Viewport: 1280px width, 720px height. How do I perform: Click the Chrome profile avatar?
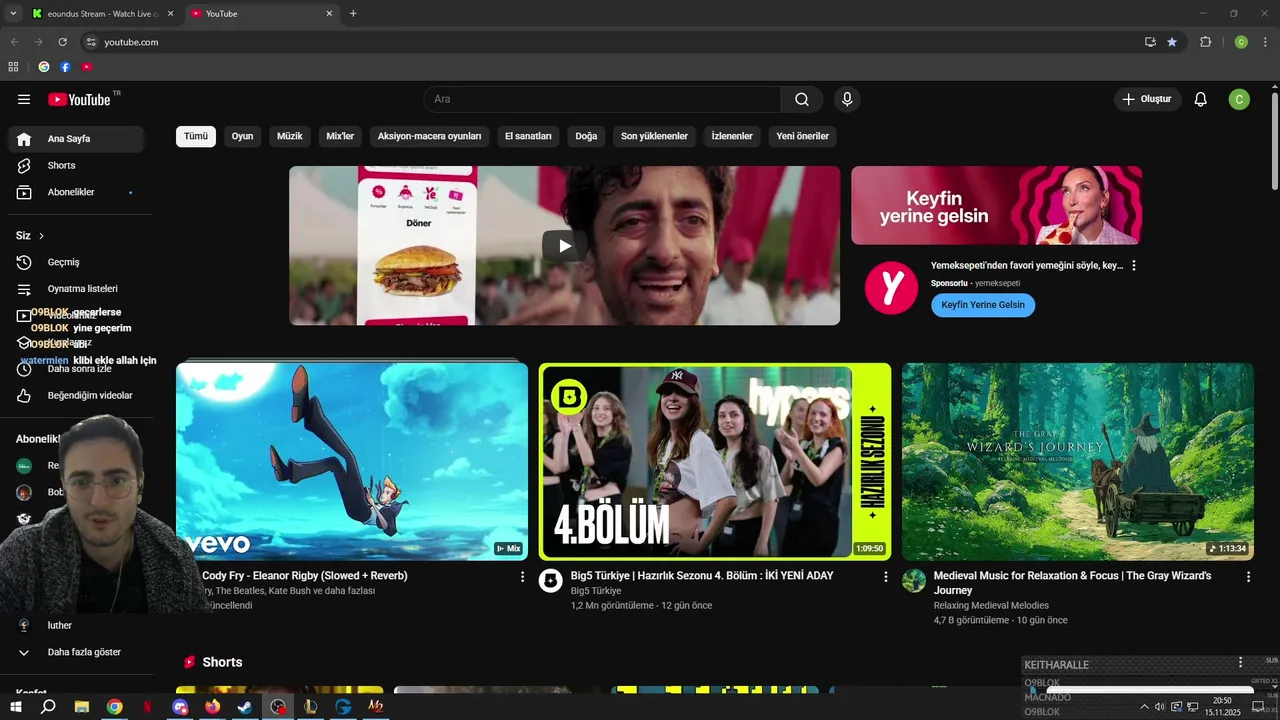[1241, 42]
